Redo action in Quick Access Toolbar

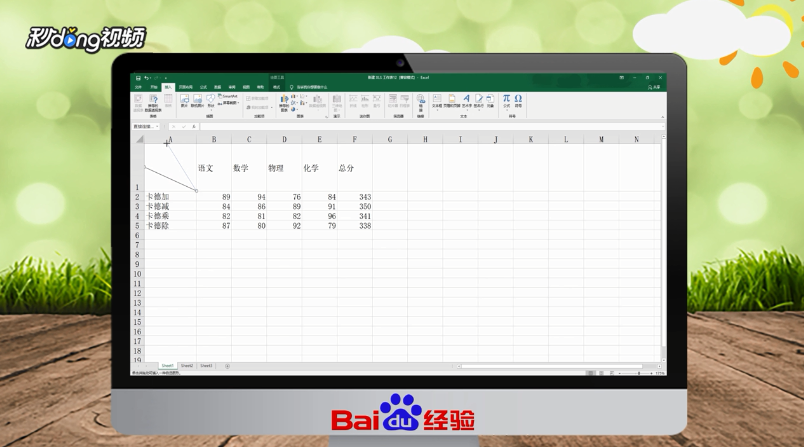point(156,78)
